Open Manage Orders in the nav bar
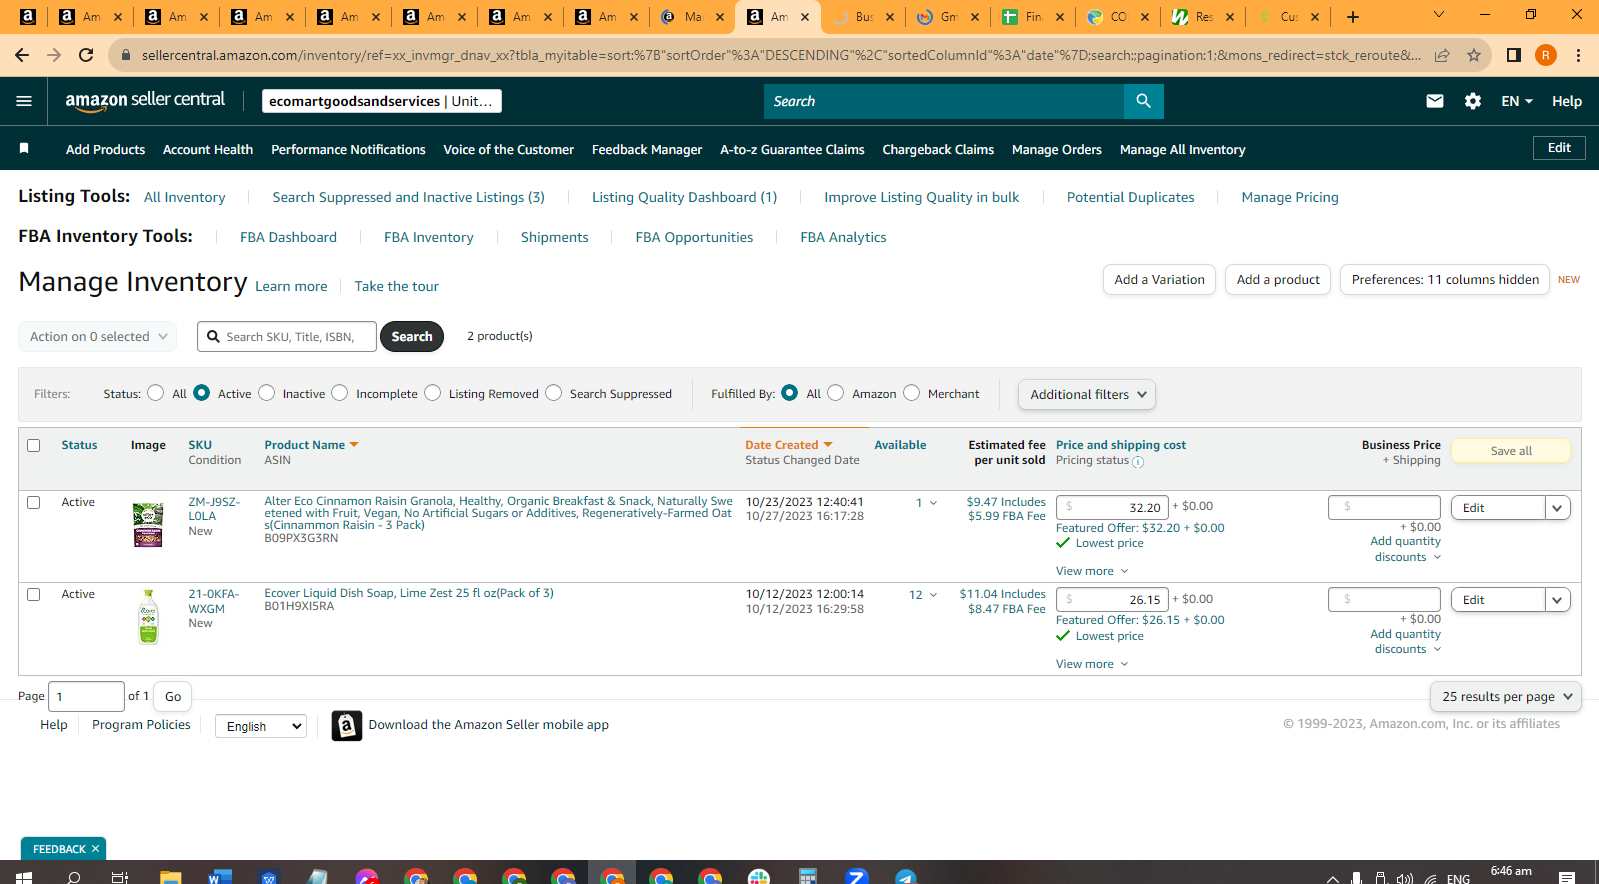1599x884 pixels. [x=1056, y=149]
